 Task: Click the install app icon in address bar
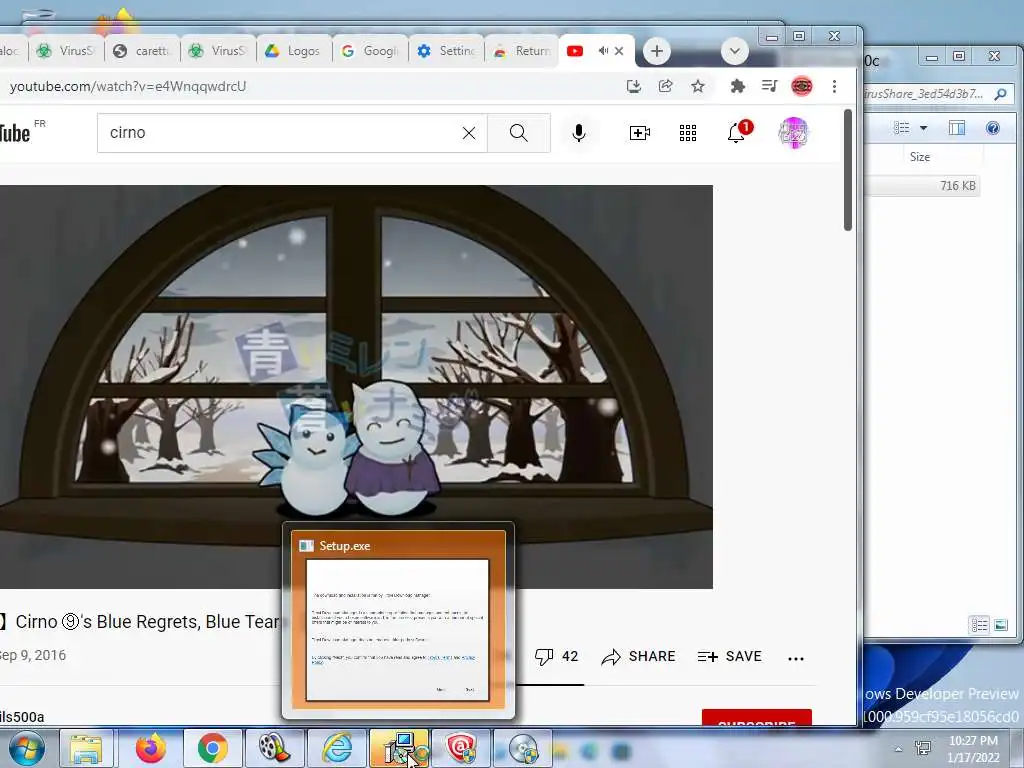tap(633, 86)
